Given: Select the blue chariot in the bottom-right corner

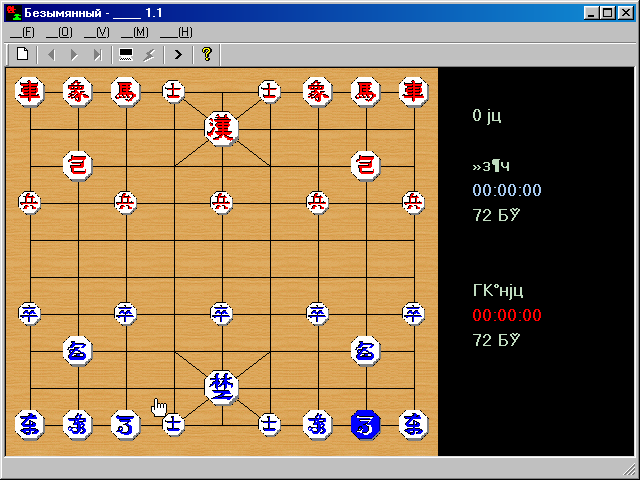Looking at the screenshot, I should pos(414,425).
